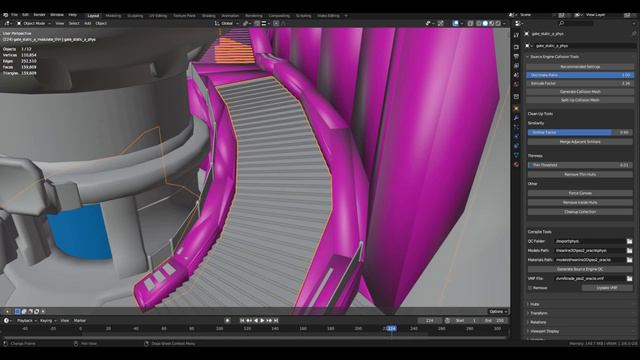Jump to the timeline end frame
Screen dimensions: 640x360
[276, 321]
